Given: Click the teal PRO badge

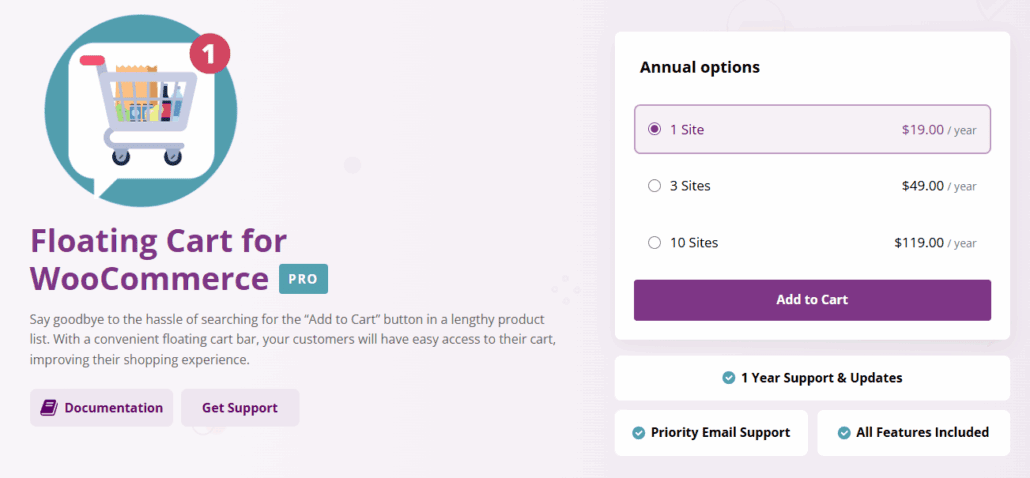Looking at the screenshot, I should click(x=303, y=279).
